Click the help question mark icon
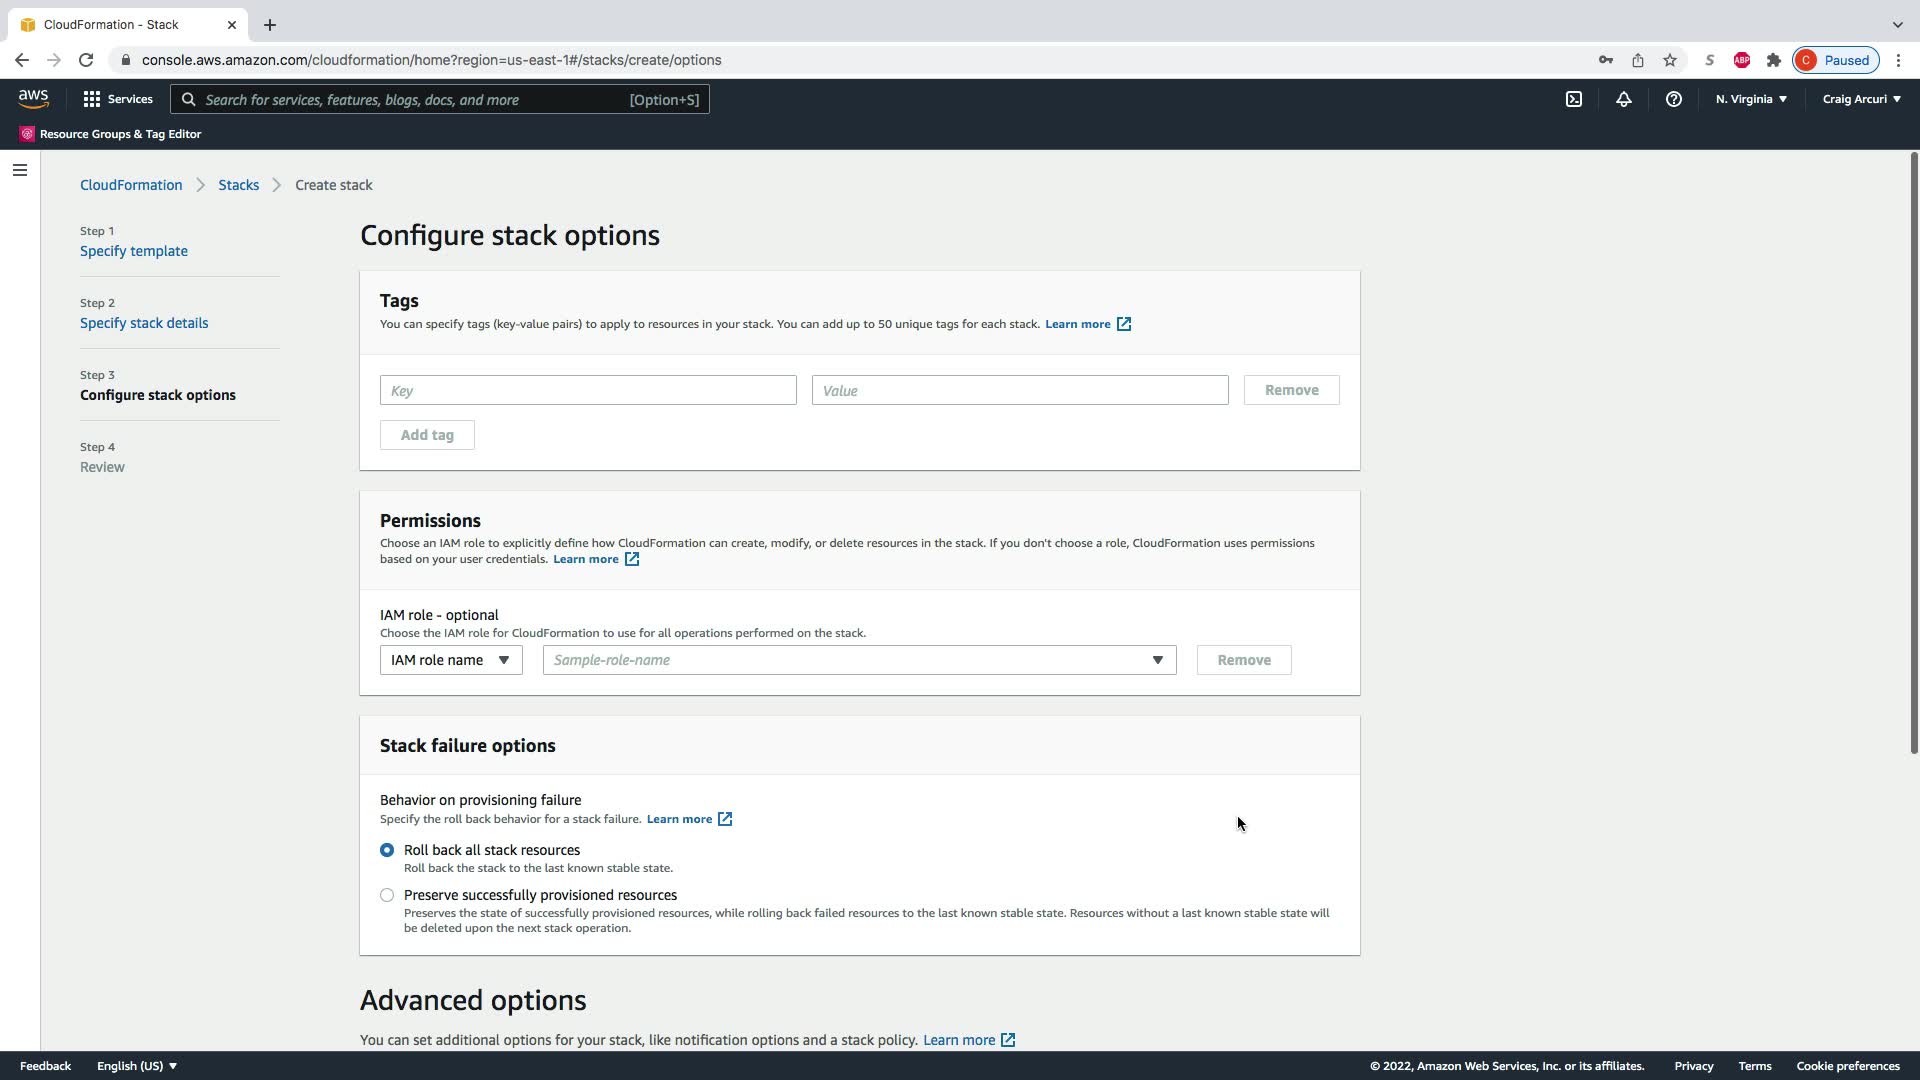The image size is (1920, 1080). pos(1673,99)
